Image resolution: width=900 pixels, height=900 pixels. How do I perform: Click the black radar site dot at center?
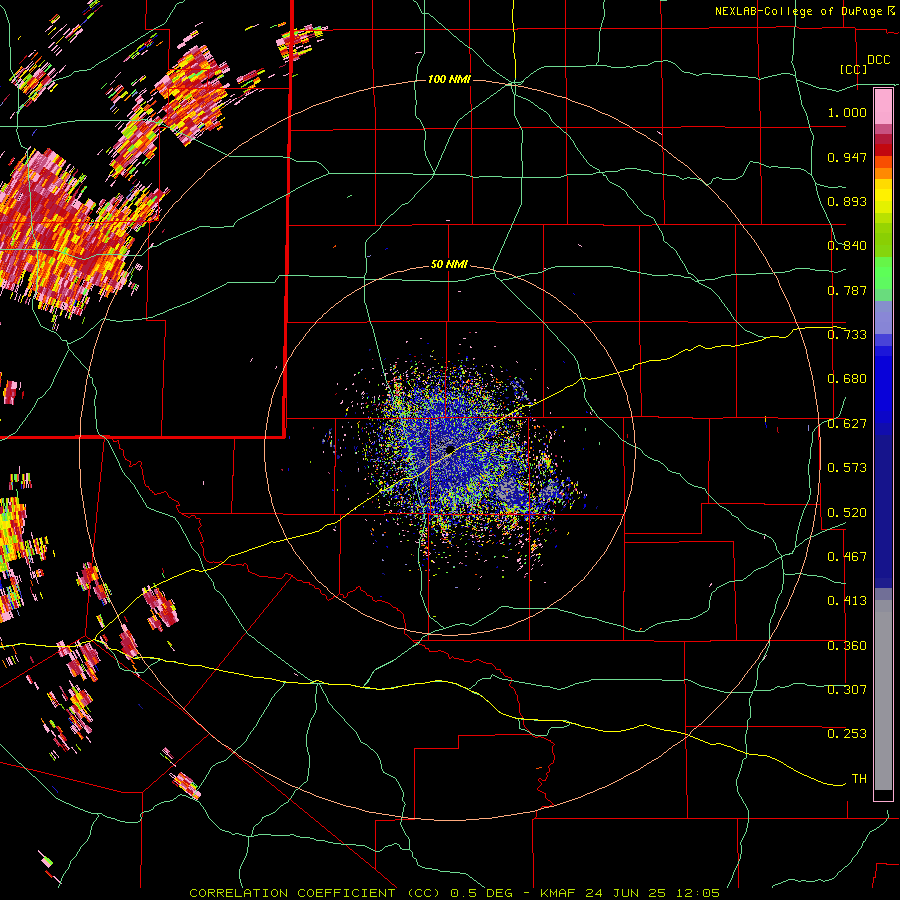click(x=450, y=449)
